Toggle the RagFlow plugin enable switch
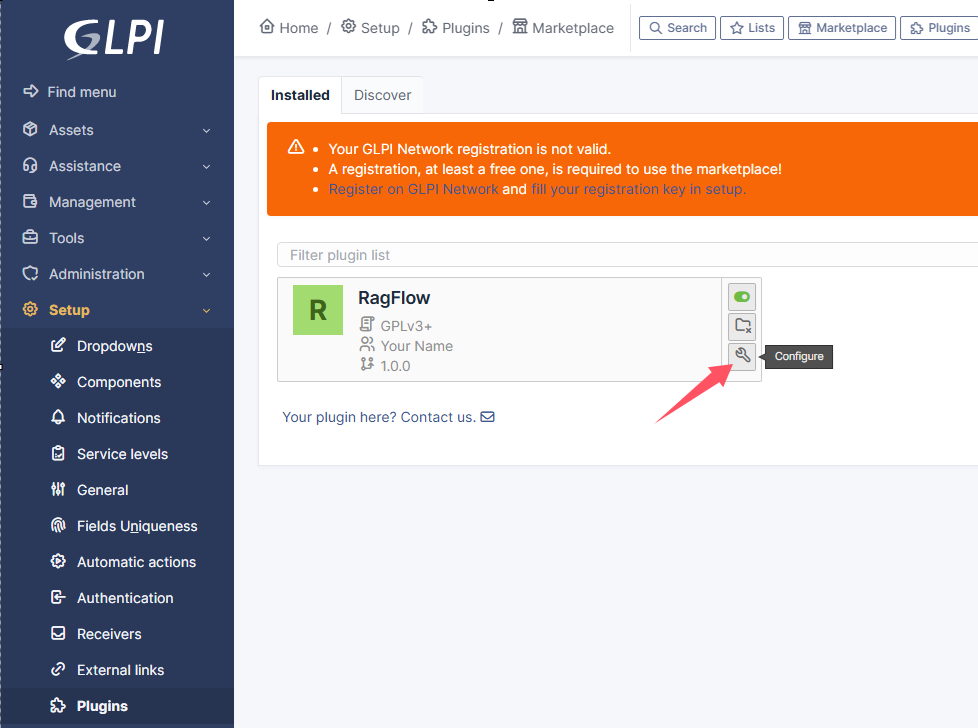 coord(742,297)
